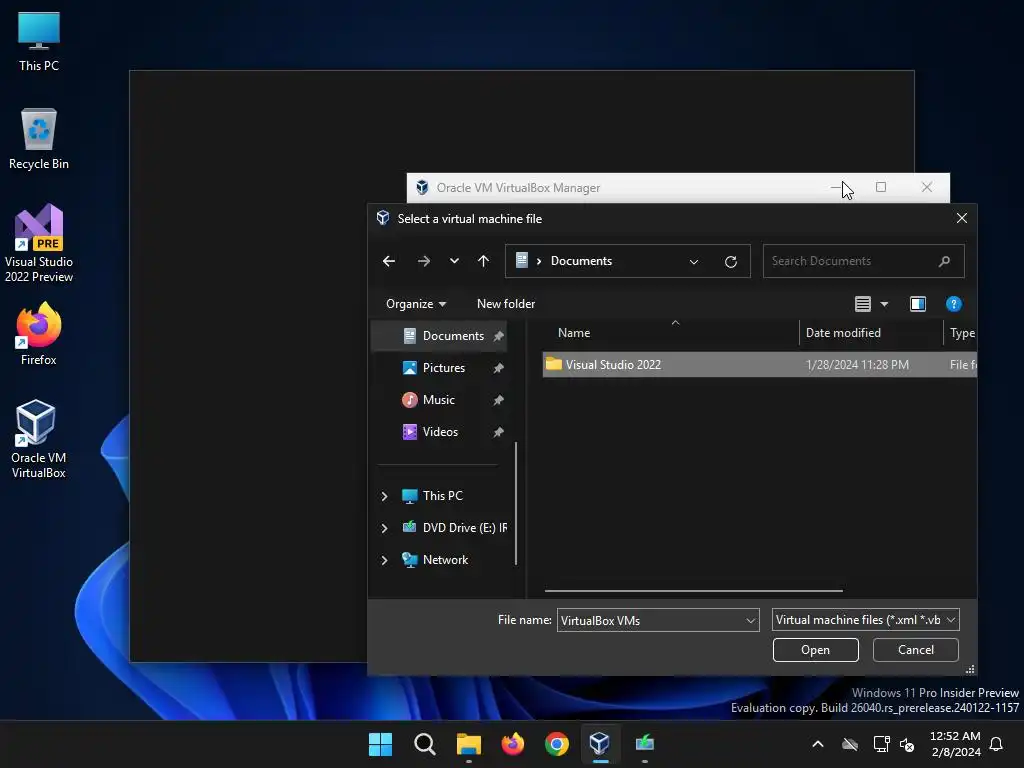The width and height of the screenshot is (1024, 768).
Task: Open taskbar Search
Action: tap(424, 744)
